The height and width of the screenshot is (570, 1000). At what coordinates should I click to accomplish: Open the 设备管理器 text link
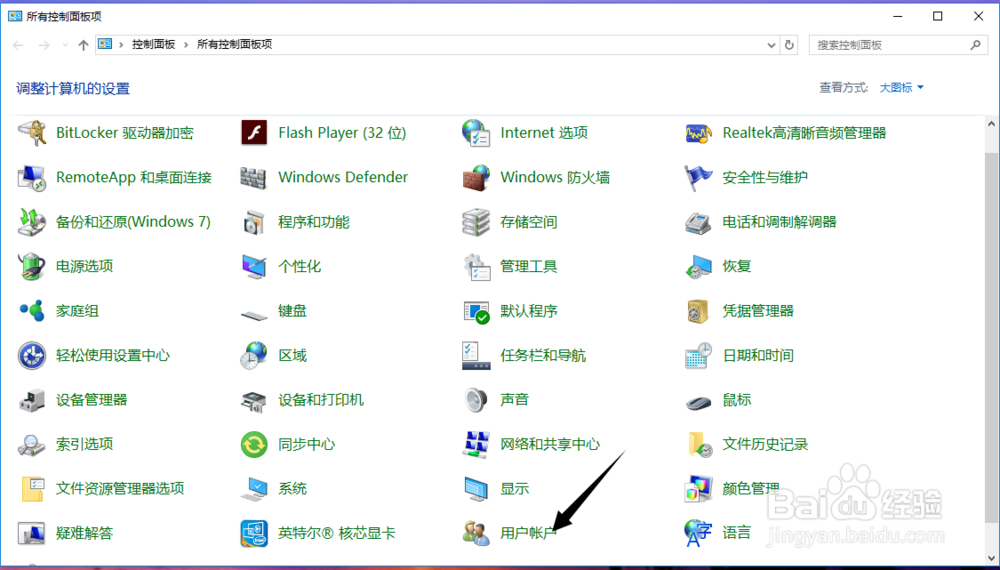point(92,400)
